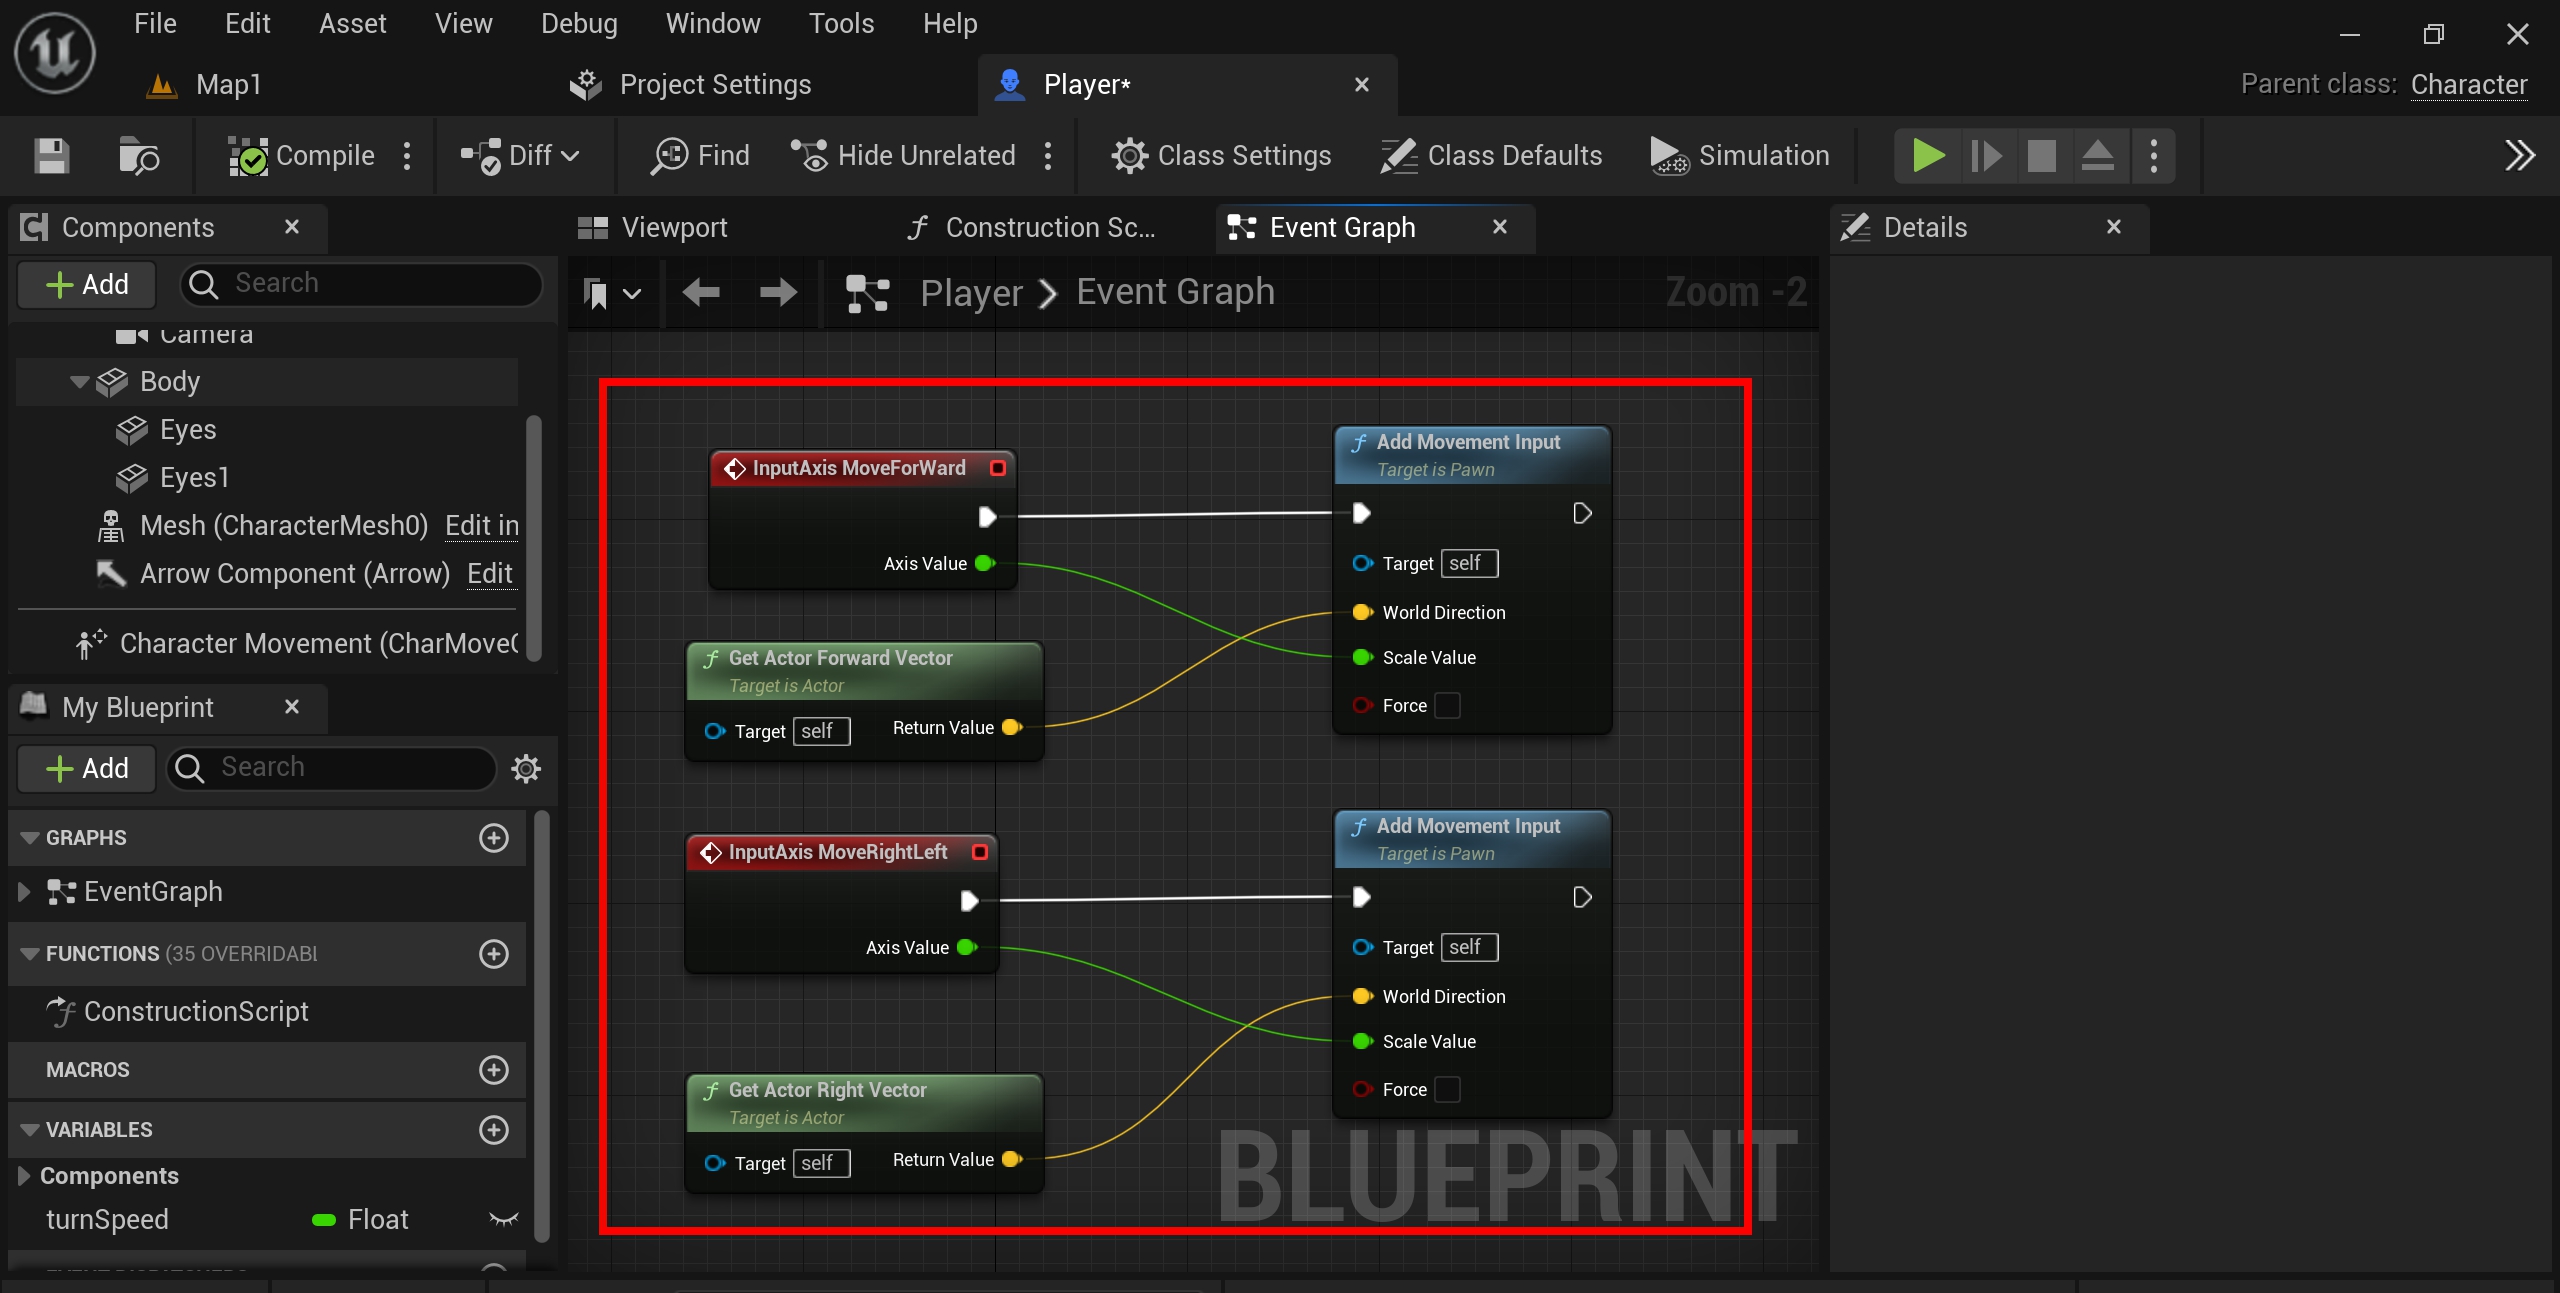Open Class Settings
Screen dimensions: 2560x1293
1221,156
